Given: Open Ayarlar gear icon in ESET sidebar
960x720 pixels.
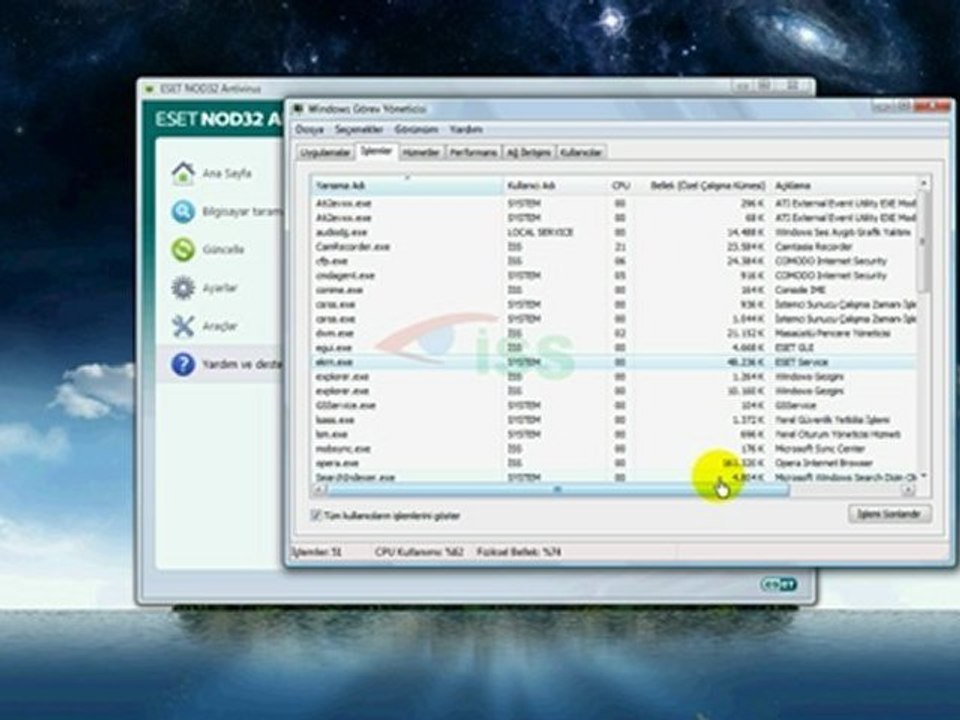Looking at the screenshot, I should (x=183, y=288).
